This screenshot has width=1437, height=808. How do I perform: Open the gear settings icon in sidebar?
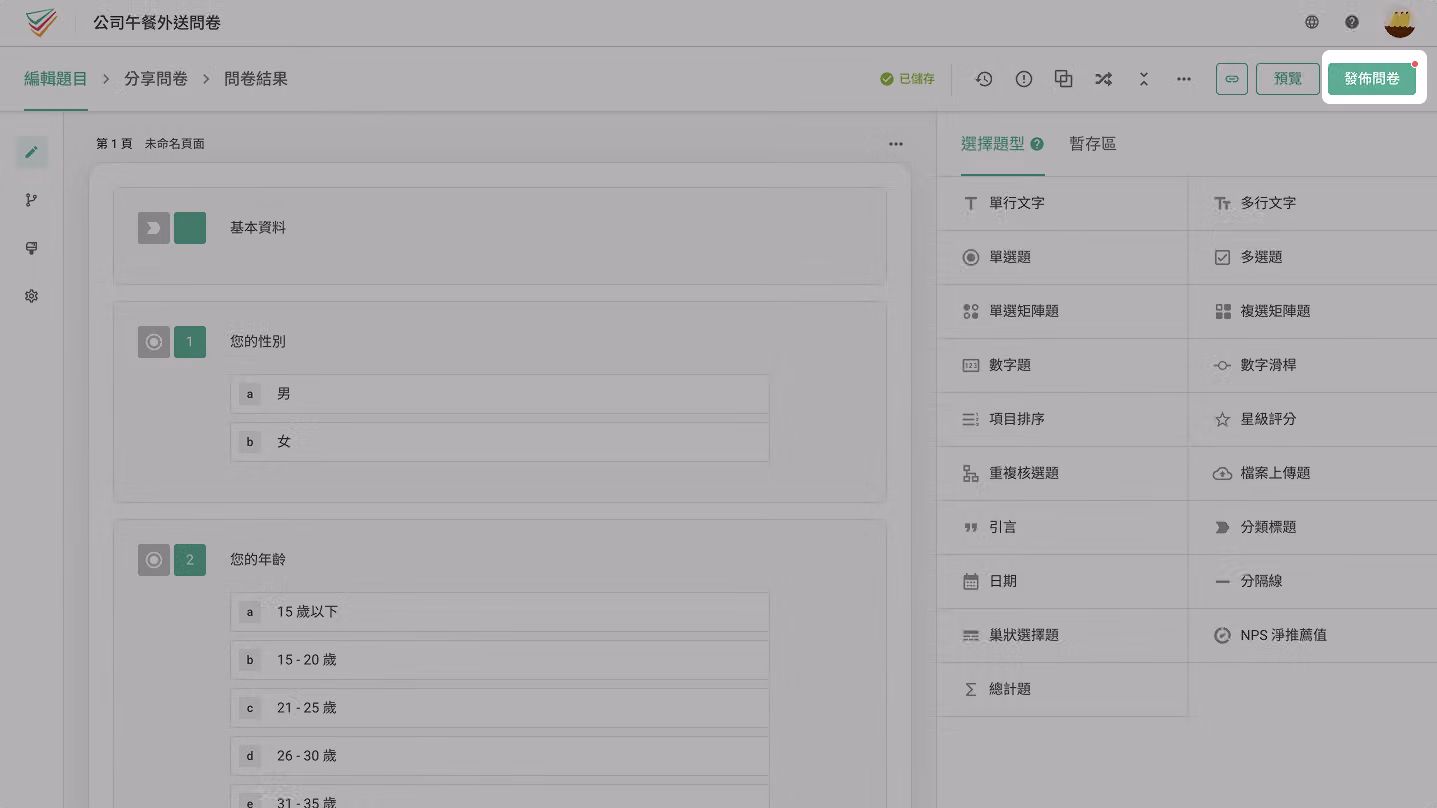click(32, 296)
